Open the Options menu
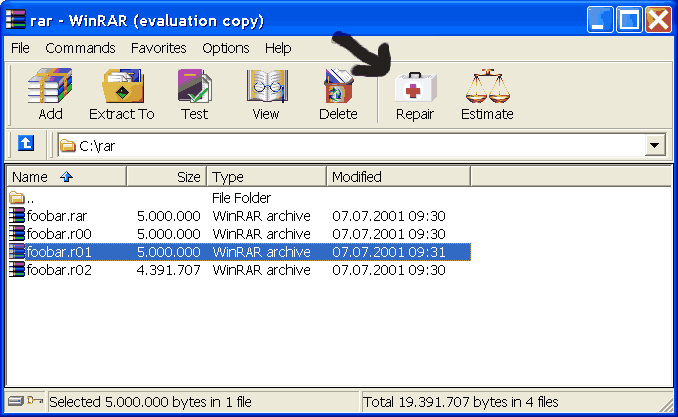The height and width of the screenshot is (417, 678). tap(226, 48)
